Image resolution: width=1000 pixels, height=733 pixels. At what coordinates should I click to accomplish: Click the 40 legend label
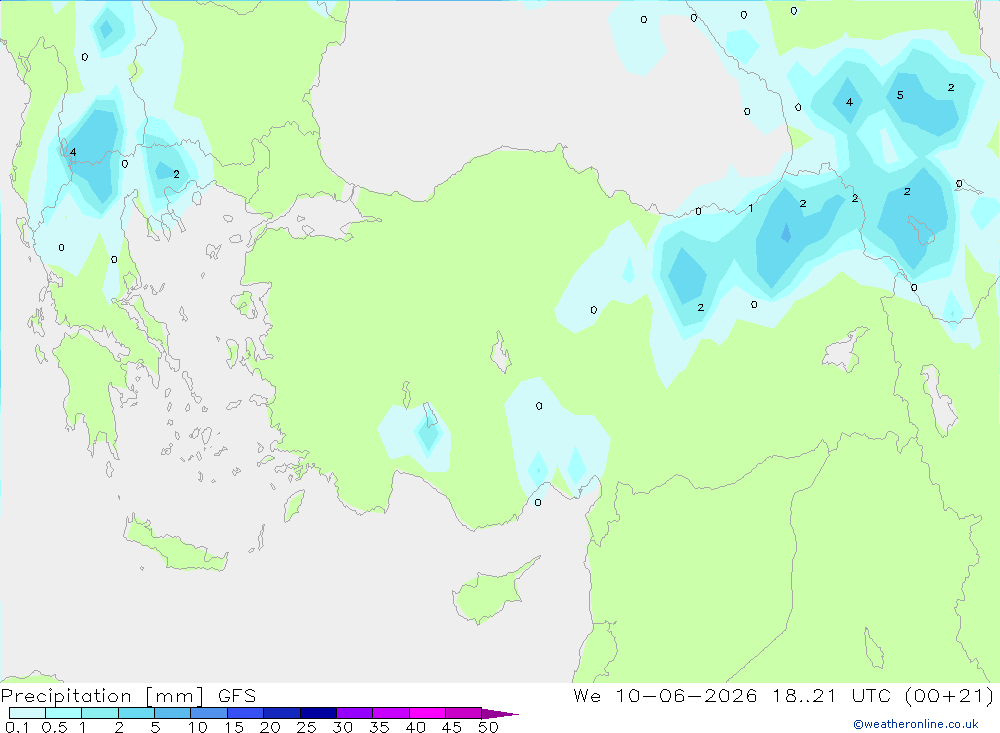[x=416, y=727]
